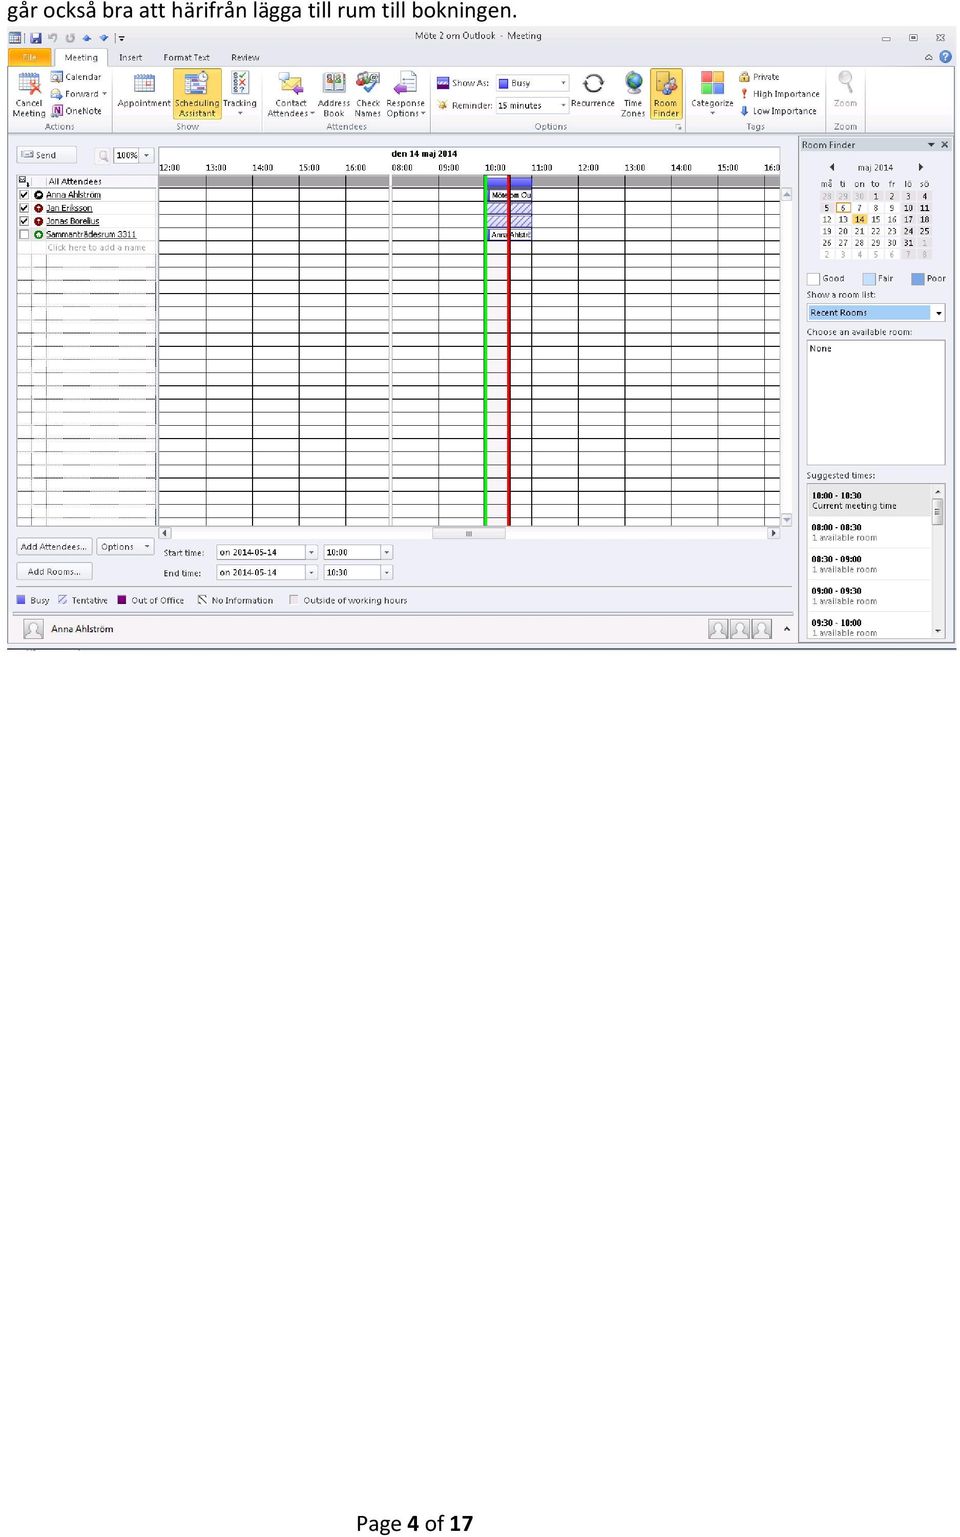Uncheck the Jan Eriksson attendee checkbox
Viewport: 960px width, 1537px height.
[x=24, y=208]
